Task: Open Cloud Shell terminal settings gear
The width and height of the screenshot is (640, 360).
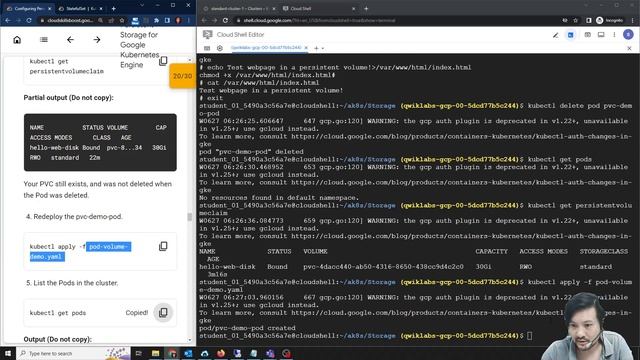Action: [x=220, y=48]
